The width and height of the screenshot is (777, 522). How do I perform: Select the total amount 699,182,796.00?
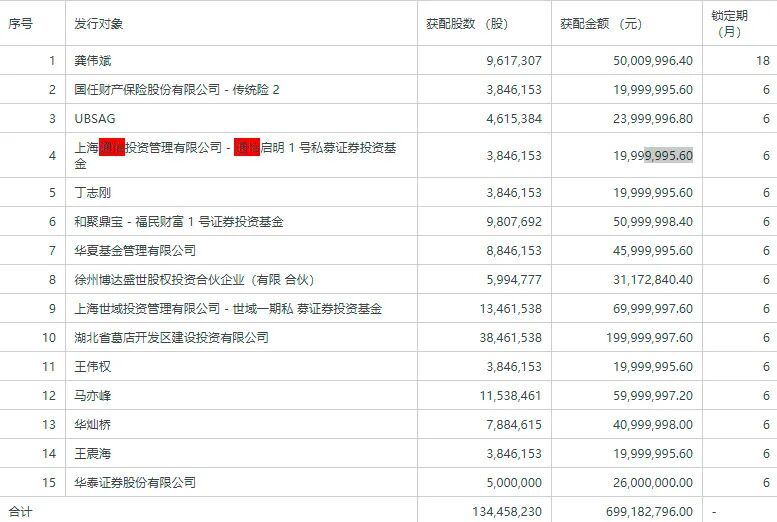pyautogui.click(x=649, y=512)
